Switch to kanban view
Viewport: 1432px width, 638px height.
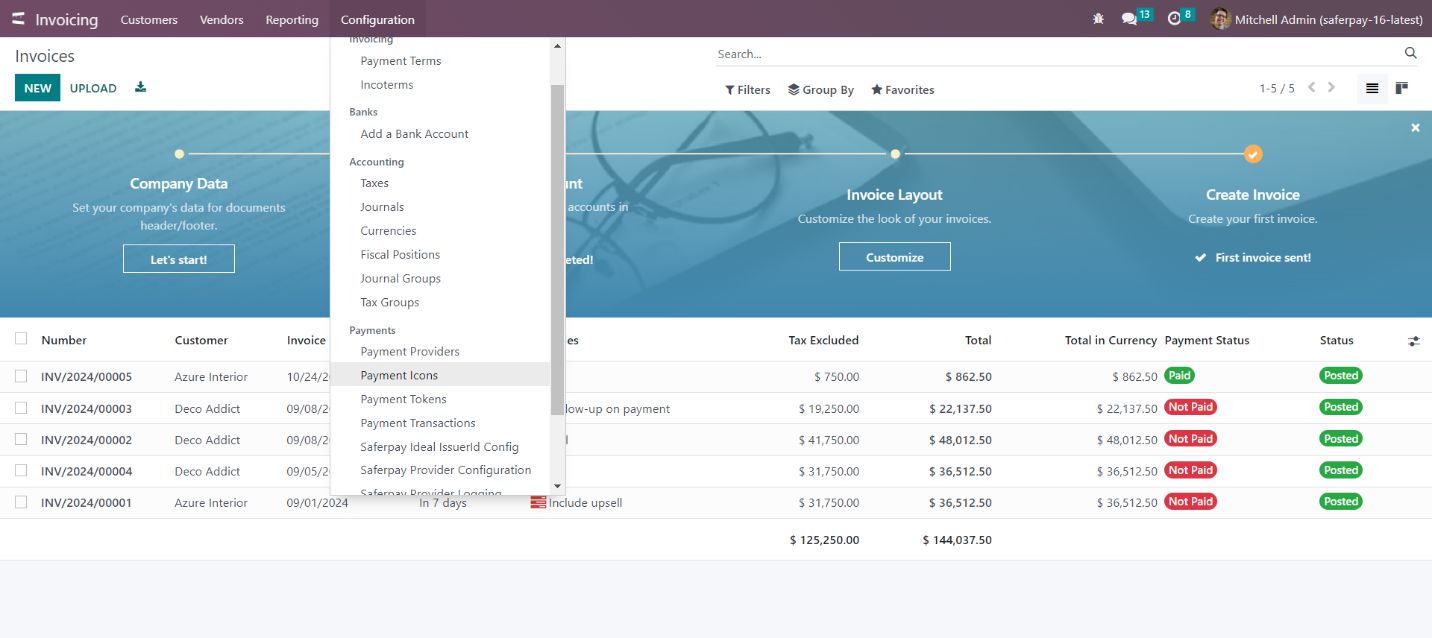click(x=1402, y=88)
